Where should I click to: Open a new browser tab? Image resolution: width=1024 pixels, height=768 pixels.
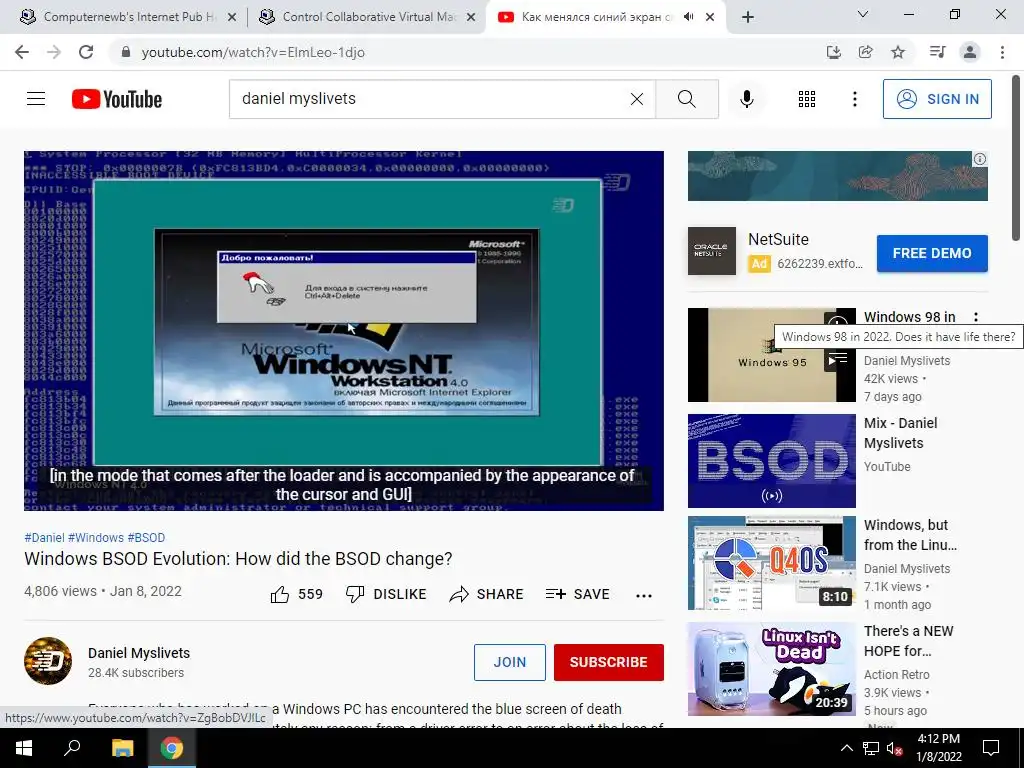click(748, 17)
